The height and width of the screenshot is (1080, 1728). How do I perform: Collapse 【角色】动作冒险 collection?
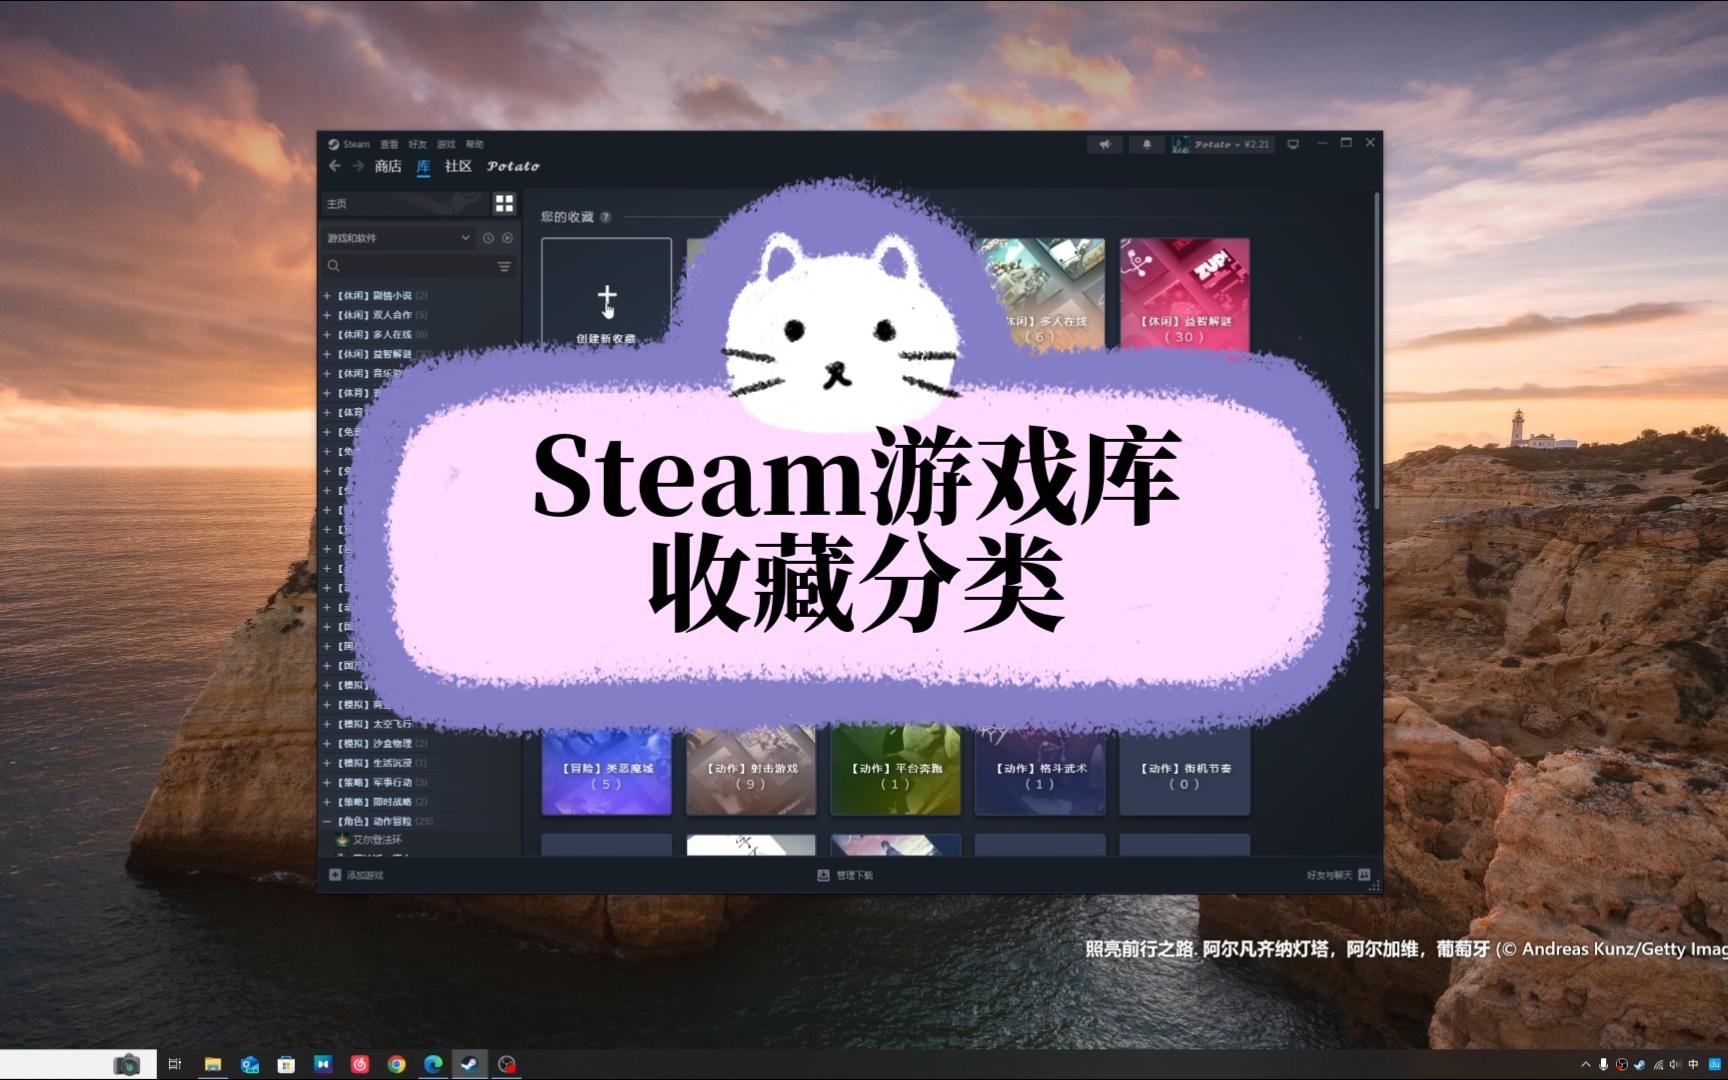(327, 822)
